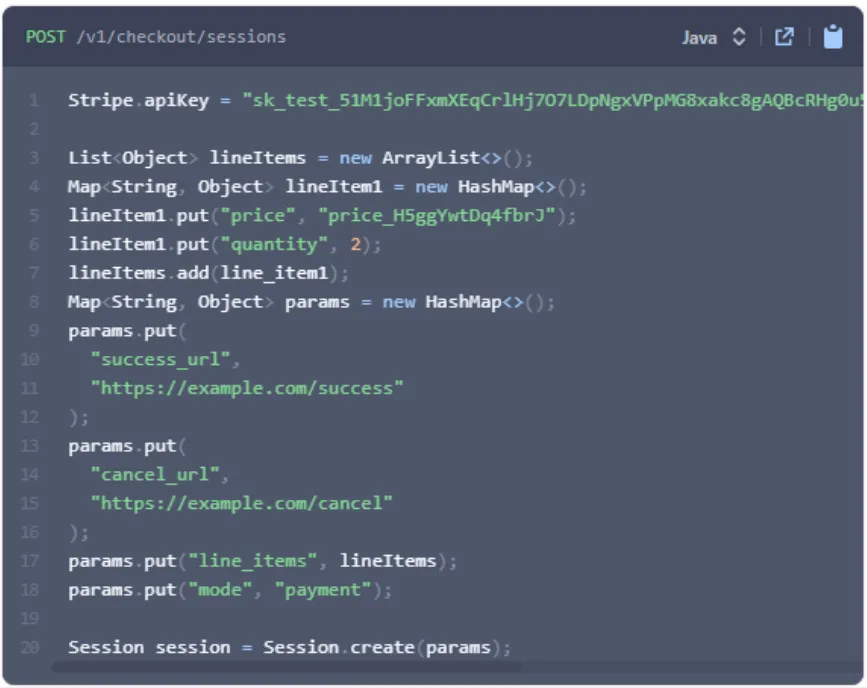This screenshot has height=688, width=867.
Task: Open the Java language selector
Action: click(x=700, y=37)
